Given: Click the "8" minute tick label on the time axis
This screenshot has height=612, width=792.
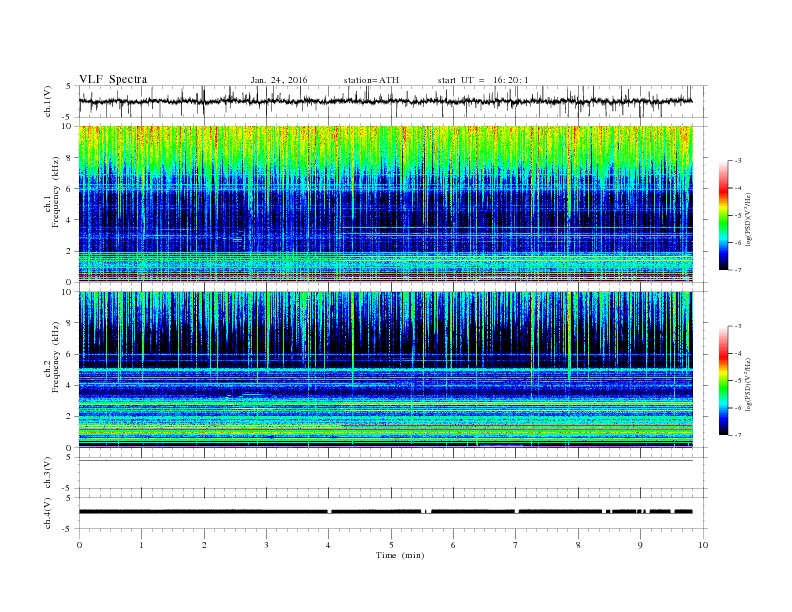Looking at the screenshot, I should click(578, 545).
